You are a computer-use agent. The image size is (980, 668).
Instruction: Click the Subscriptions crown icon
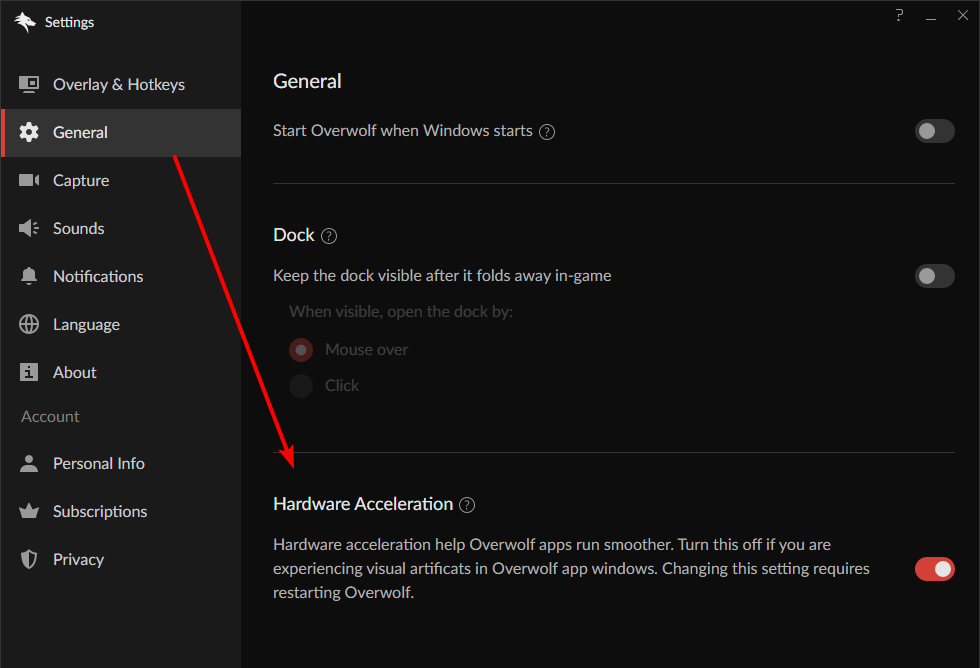pyautogui.click(x=29, y=511)
